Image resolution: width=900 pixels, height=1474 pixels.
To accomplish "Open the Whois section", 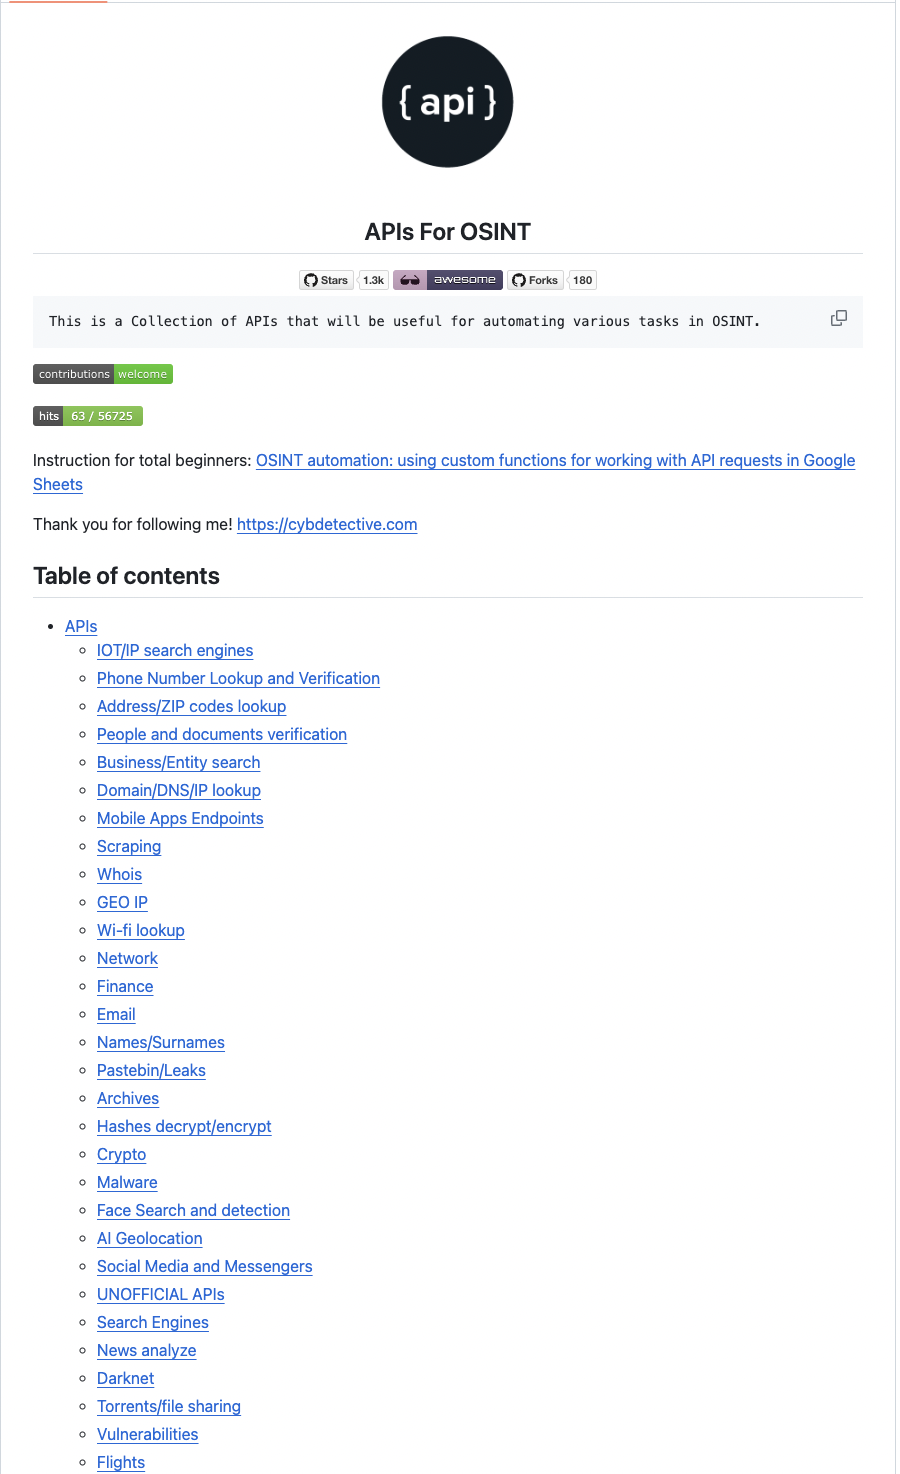I will tap(119, 874).
